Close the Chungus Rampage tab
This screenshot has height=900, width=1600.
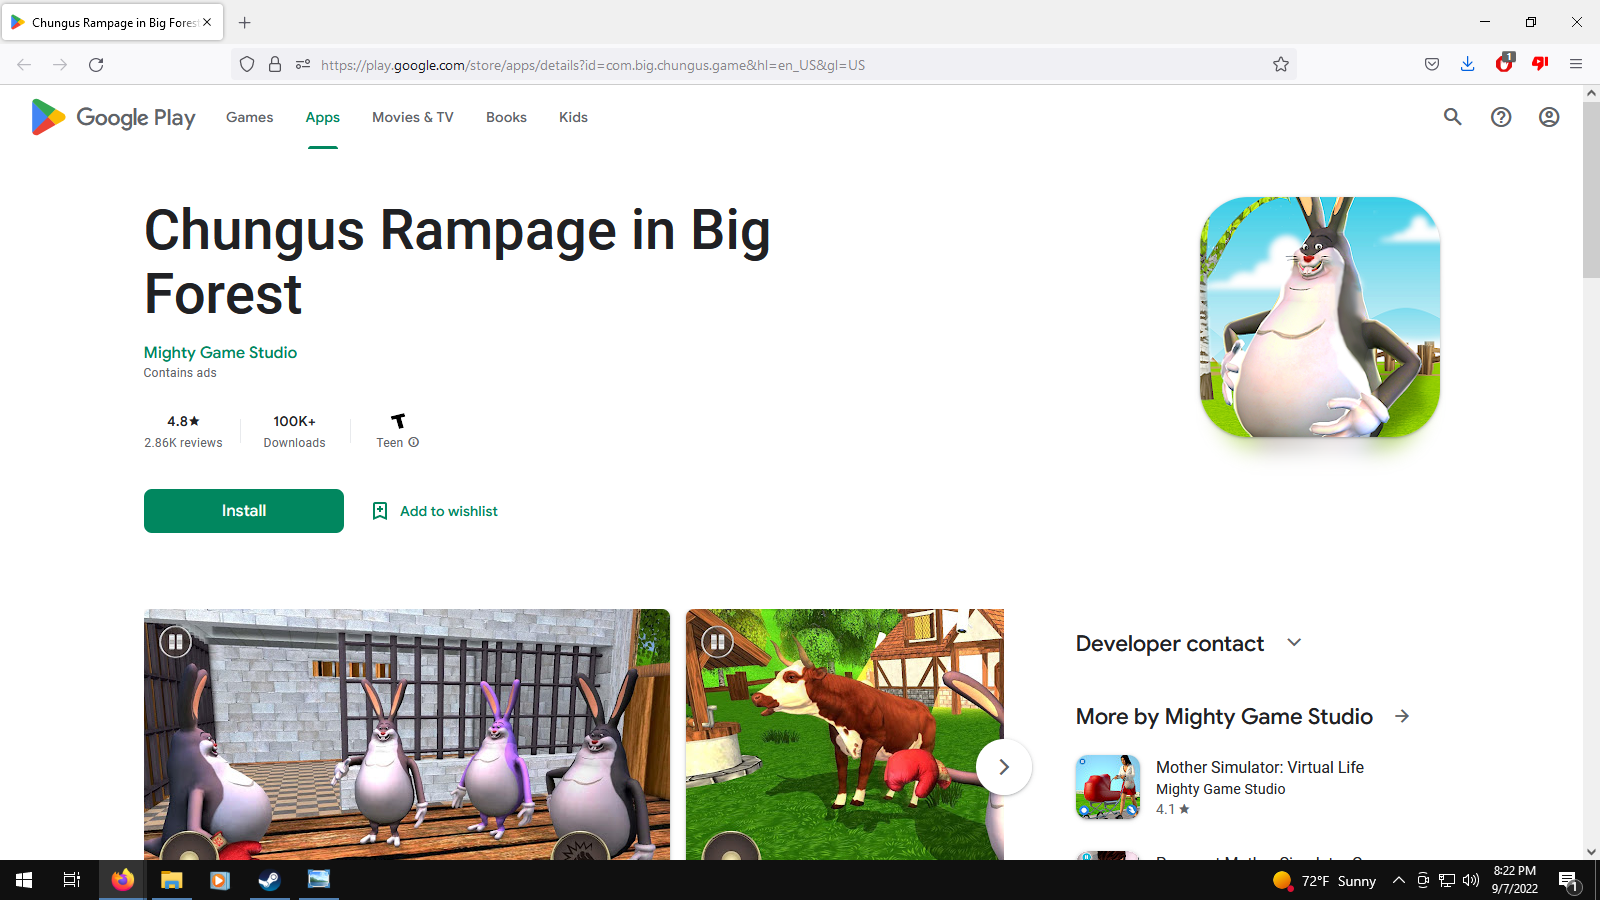(207, 22)
